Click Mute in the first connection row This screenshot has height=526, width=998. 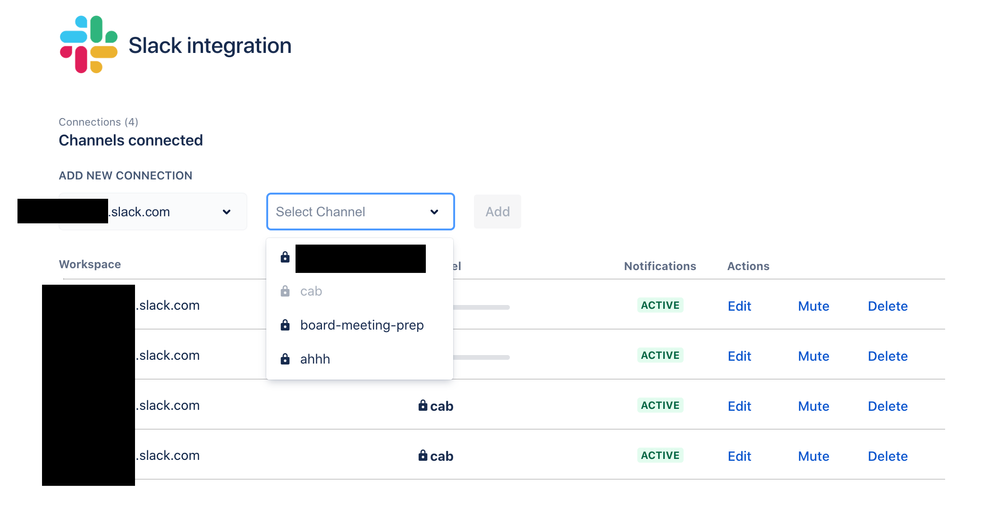coord(813,306)
